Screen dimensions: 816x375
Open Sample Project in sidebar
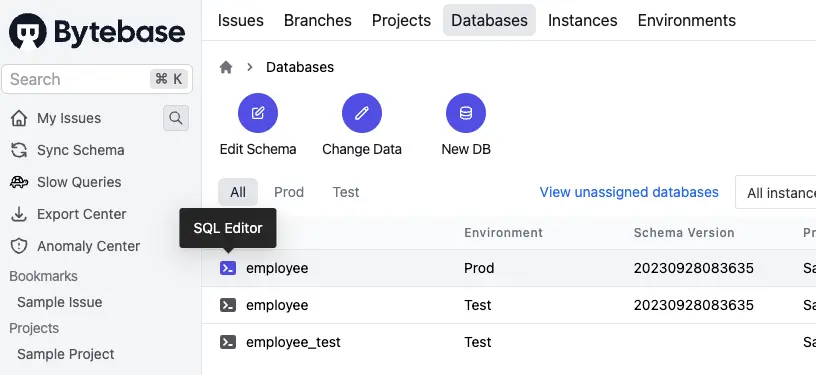(x=66, y=354)
